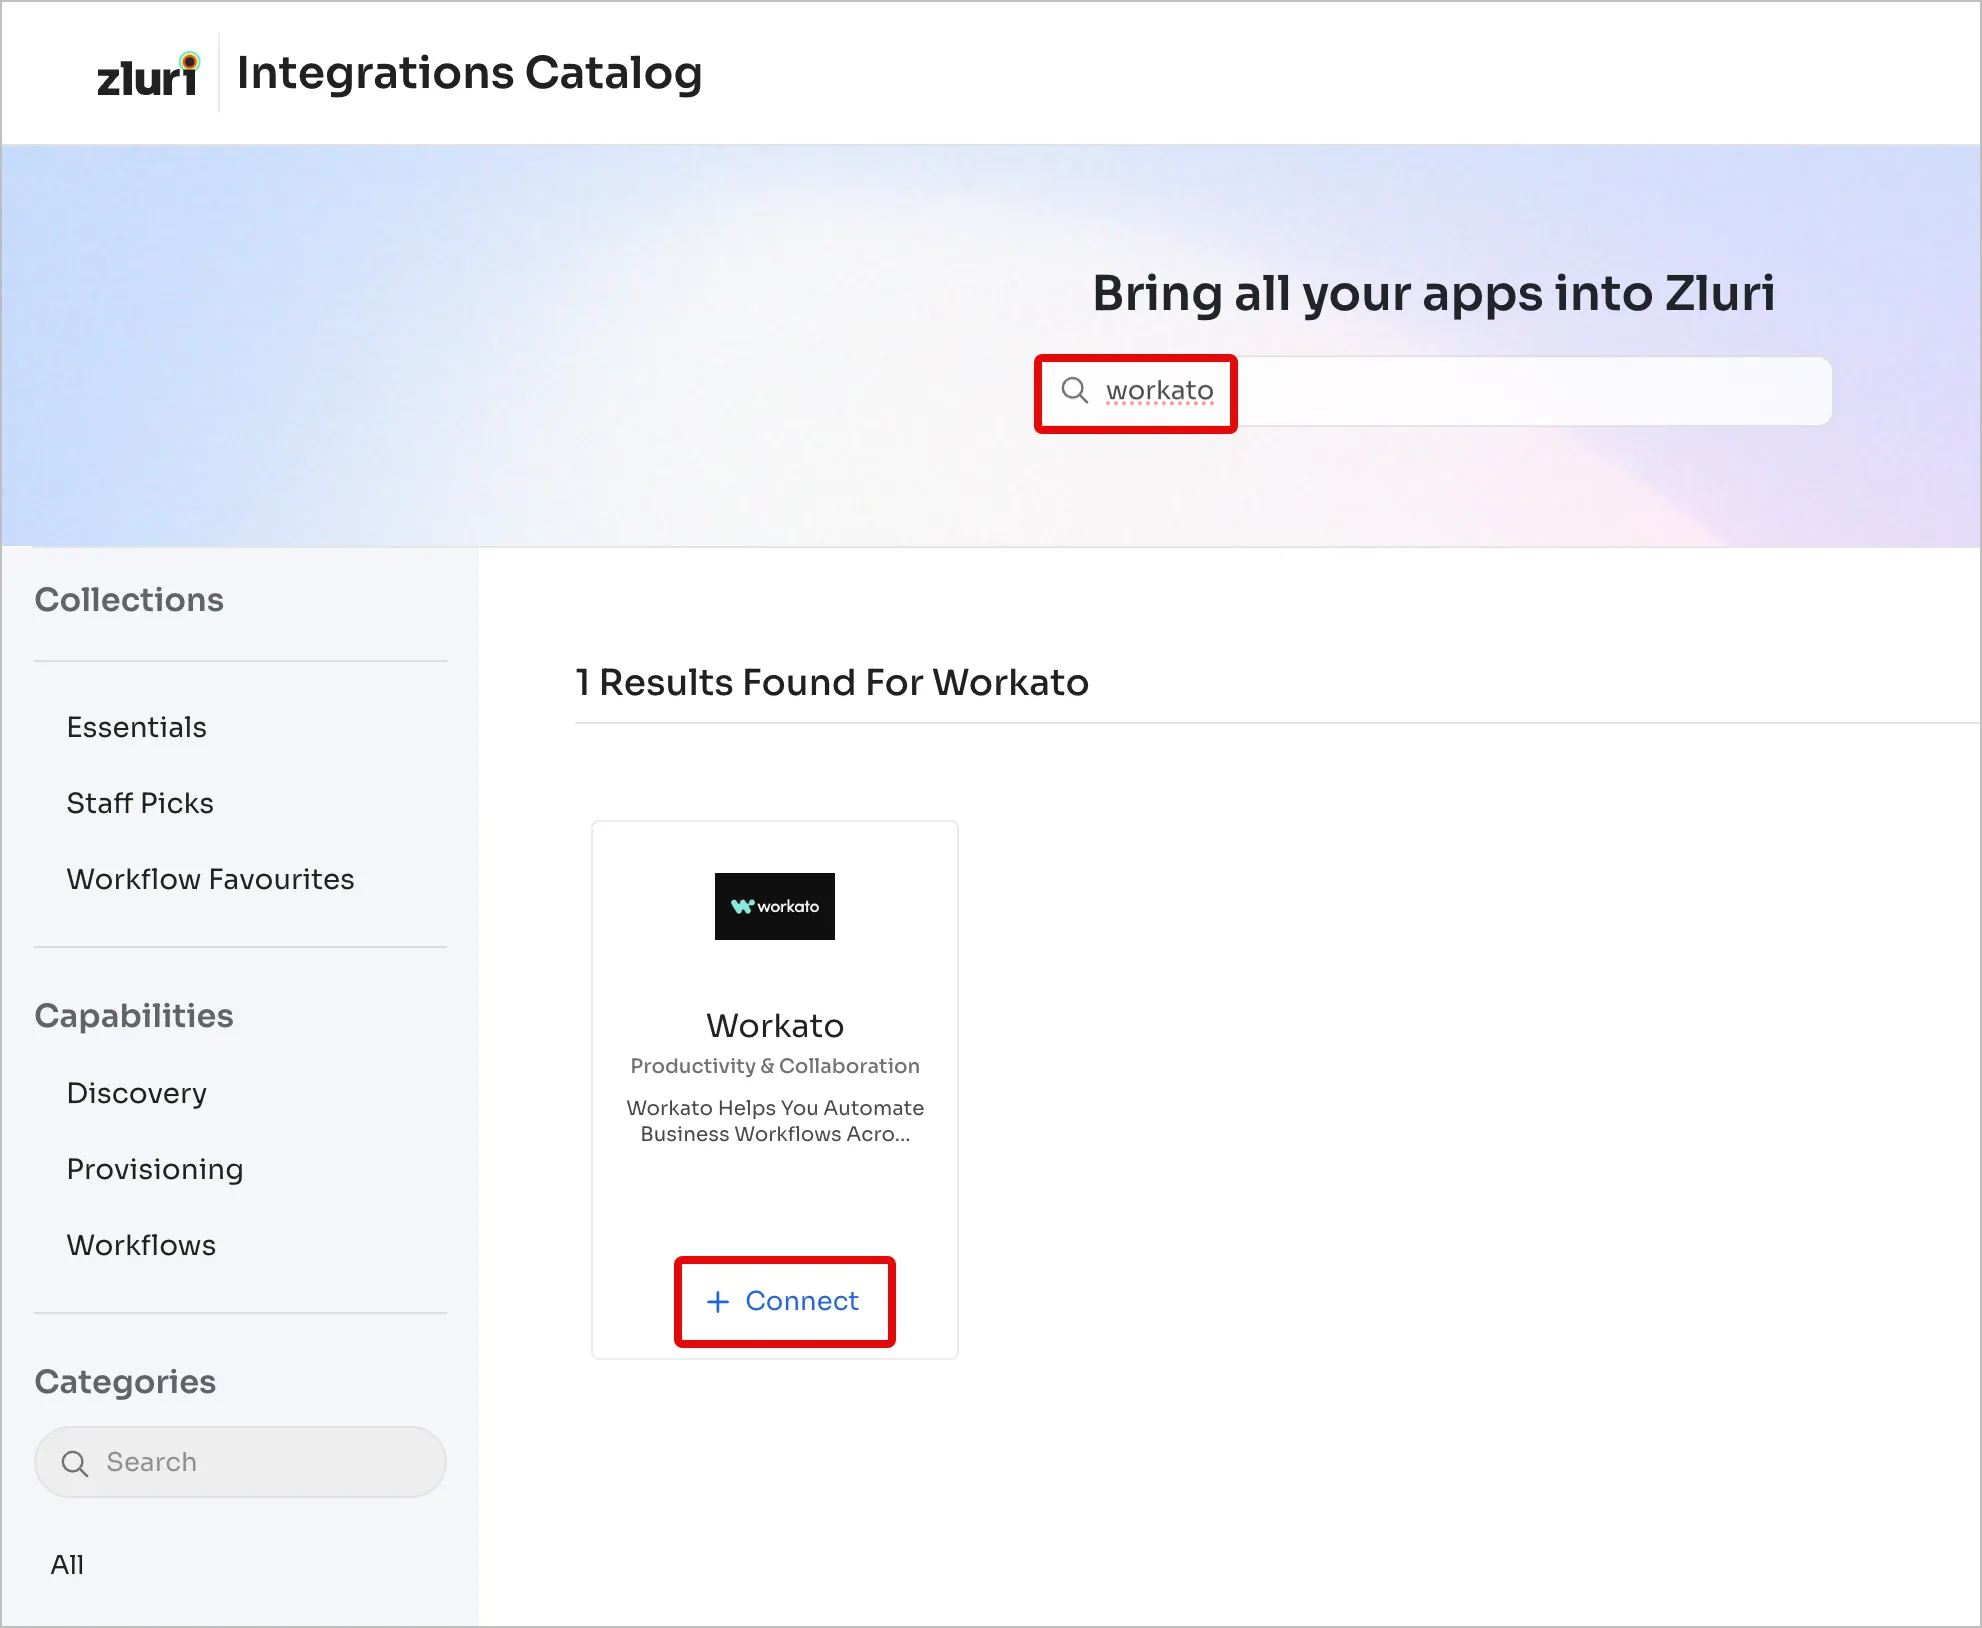The image size is (1982, 1628).
Task: Click the plus icon beside Connect
Action: click(718, 1301)
